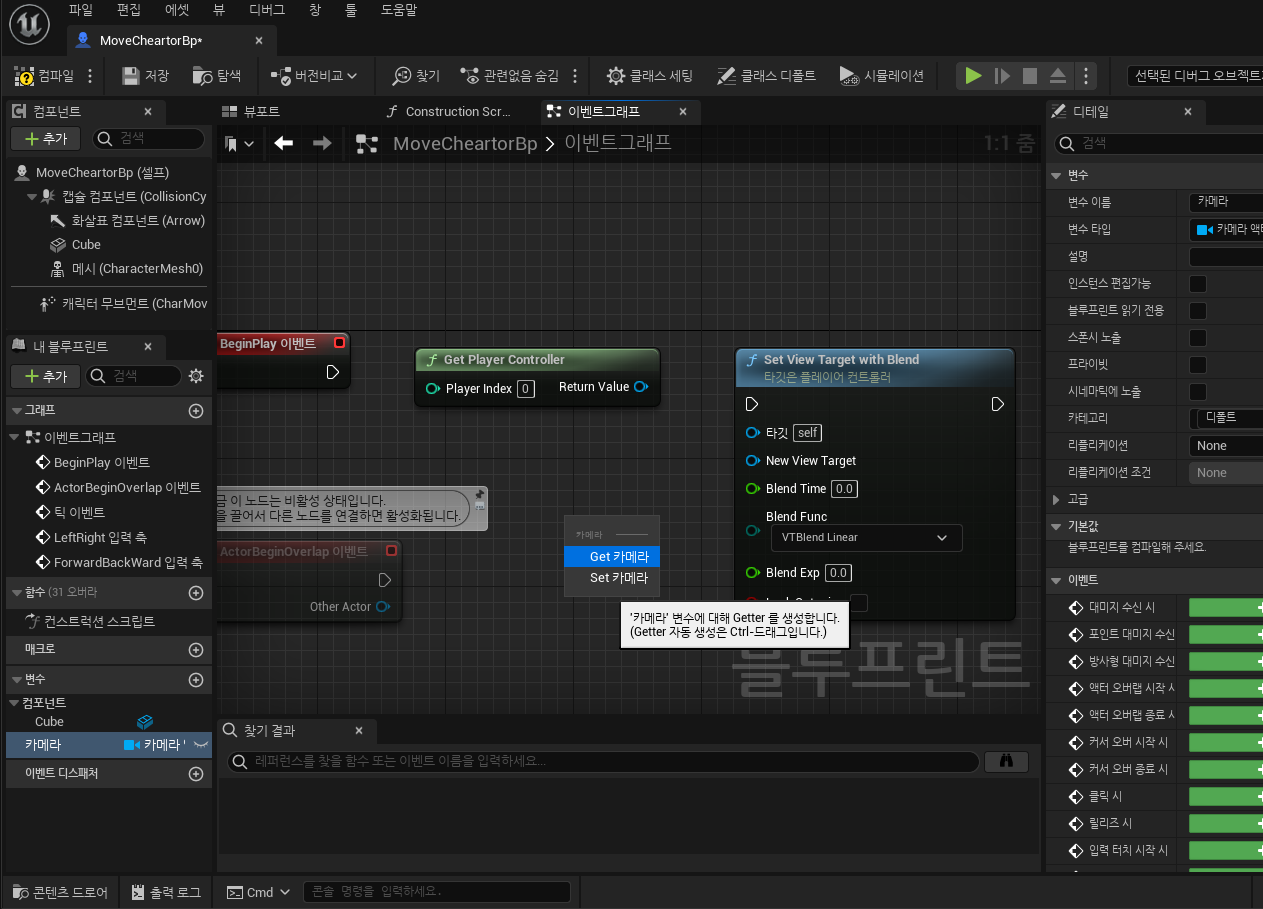Image resolution: width=1263 pixels, height=909 pixels.
Task: Open the 도움말 menu
Action: click(x=399, y=10)
